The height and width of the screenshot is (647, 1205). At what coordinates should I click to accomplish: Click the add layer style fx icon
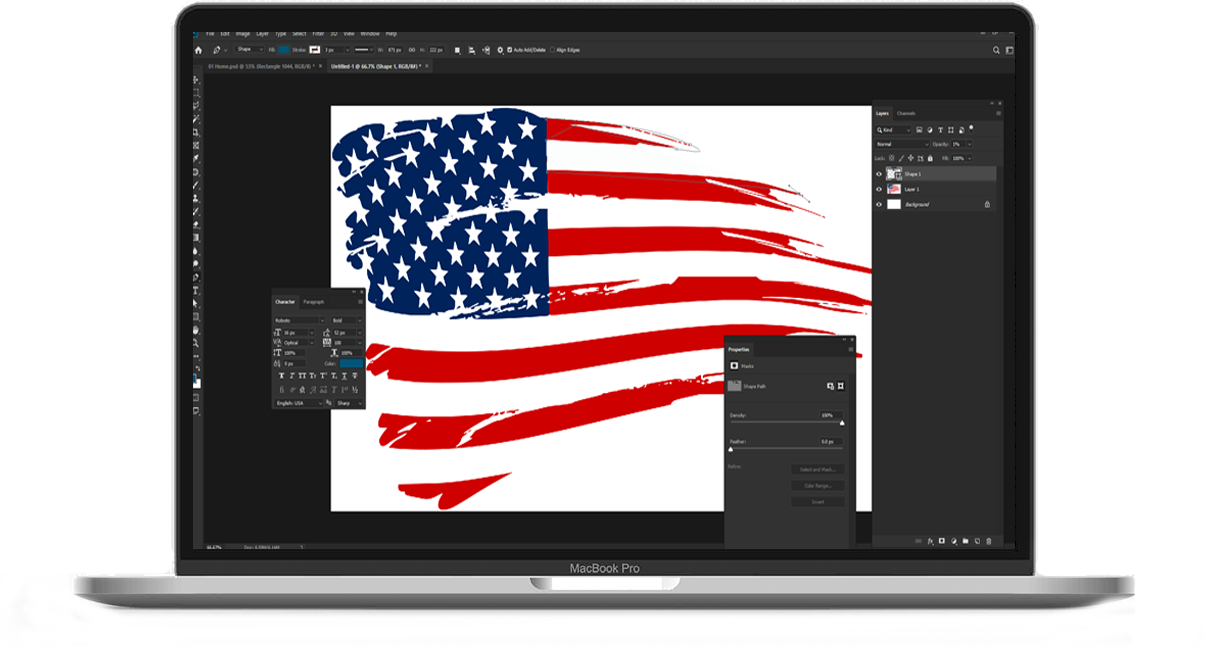coord(930,541)
